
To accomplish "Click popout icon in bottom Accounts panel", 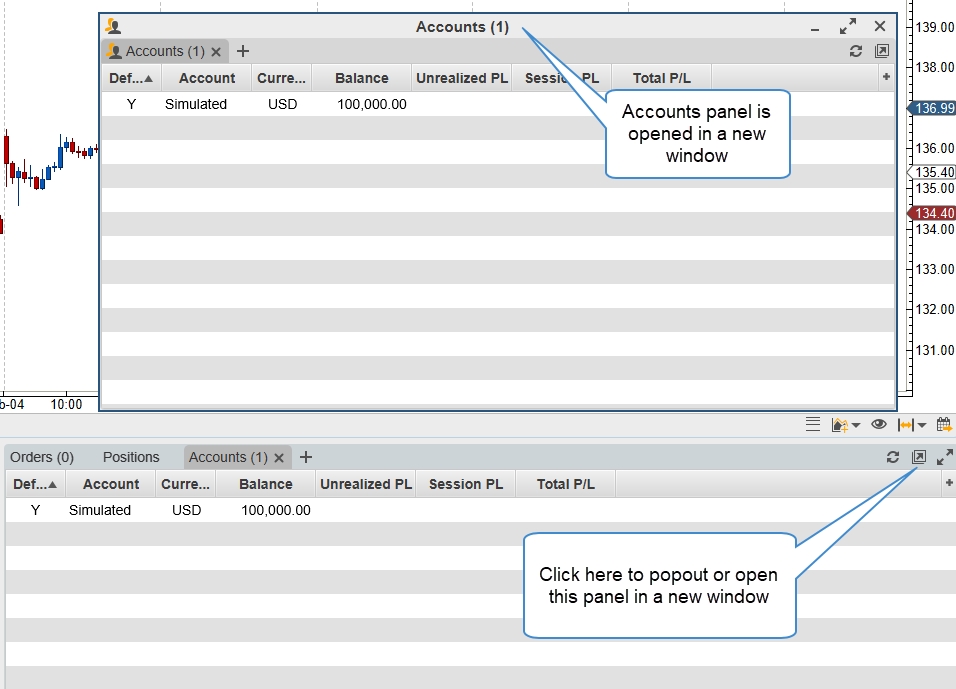I will click(x=919, y=457).
